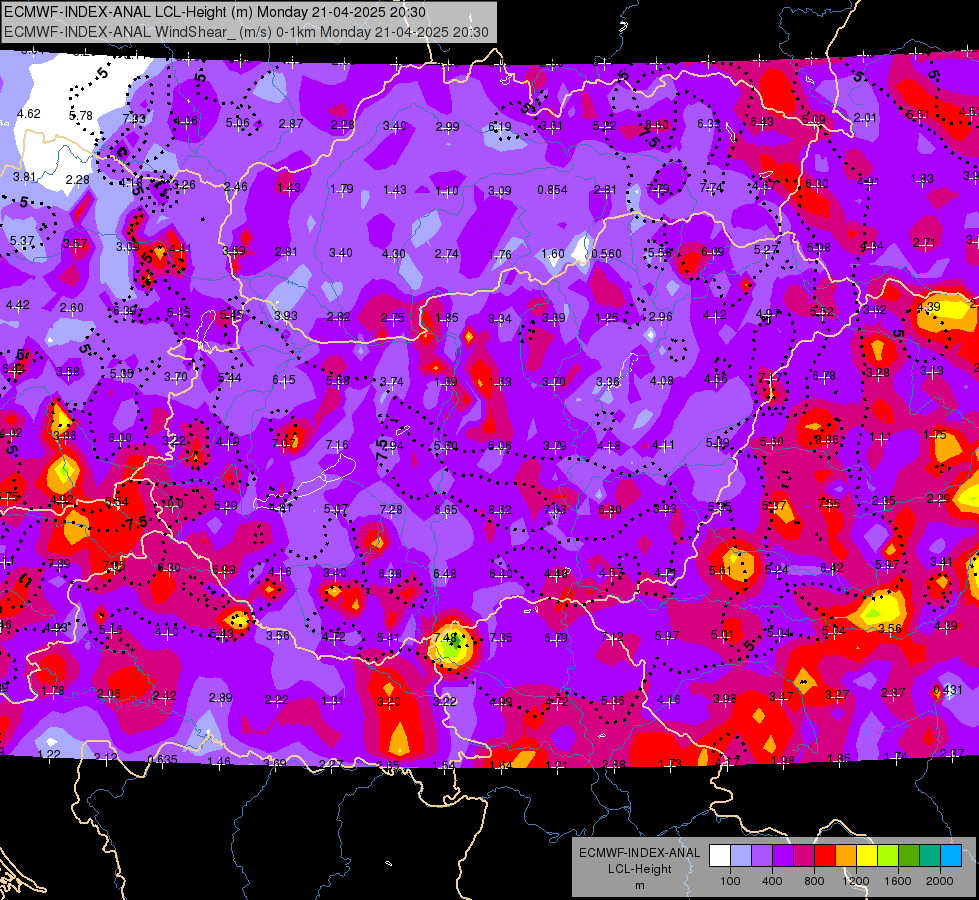Image resolution: width=979 pixels, height=900 pixels.
Task: Click the wind shear value 2.89
Action: [220, 697]
